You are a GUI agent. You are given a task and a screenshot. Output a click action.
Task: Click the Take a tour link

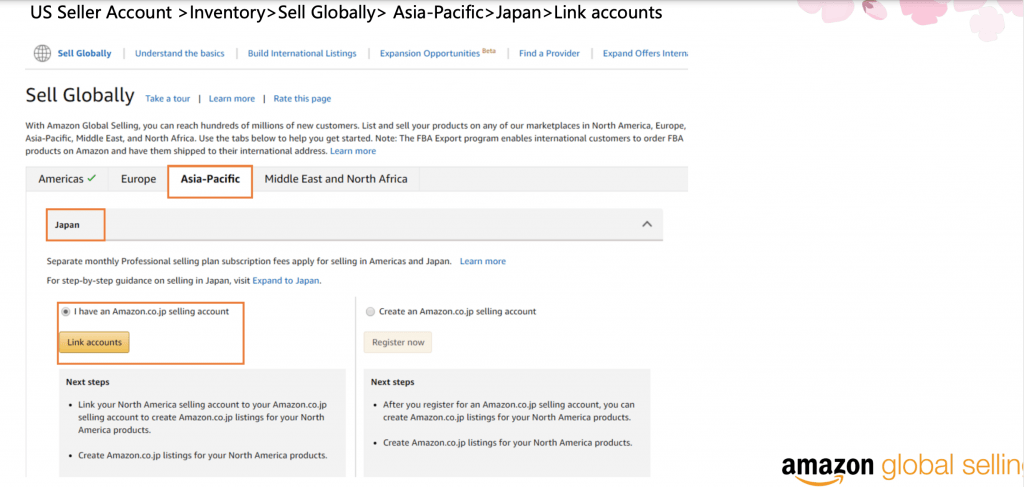click(x=168, y=99)
